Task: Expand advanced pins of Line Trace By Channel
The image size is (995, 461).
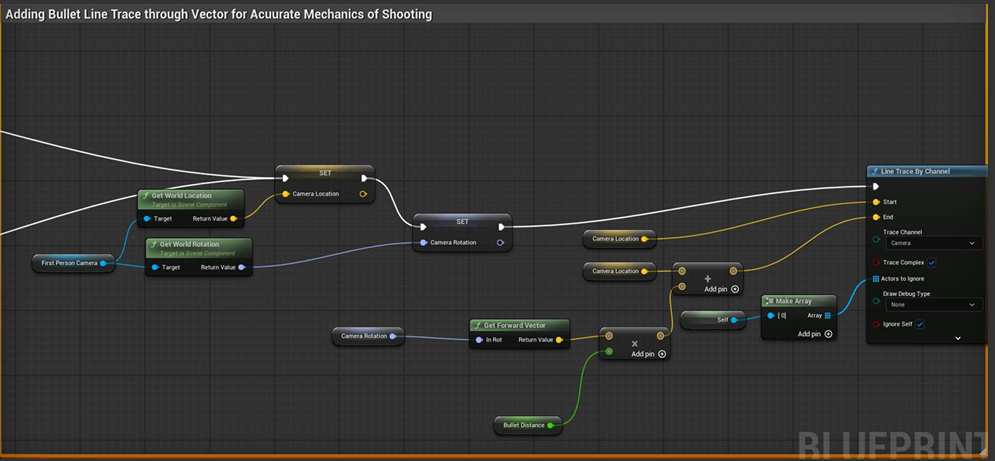Action: pos(958,338)
